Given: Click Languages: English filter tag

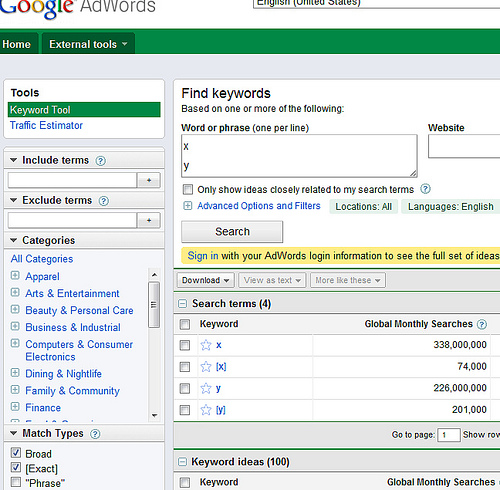Looking at the screenshot, I should click(451, 207).
